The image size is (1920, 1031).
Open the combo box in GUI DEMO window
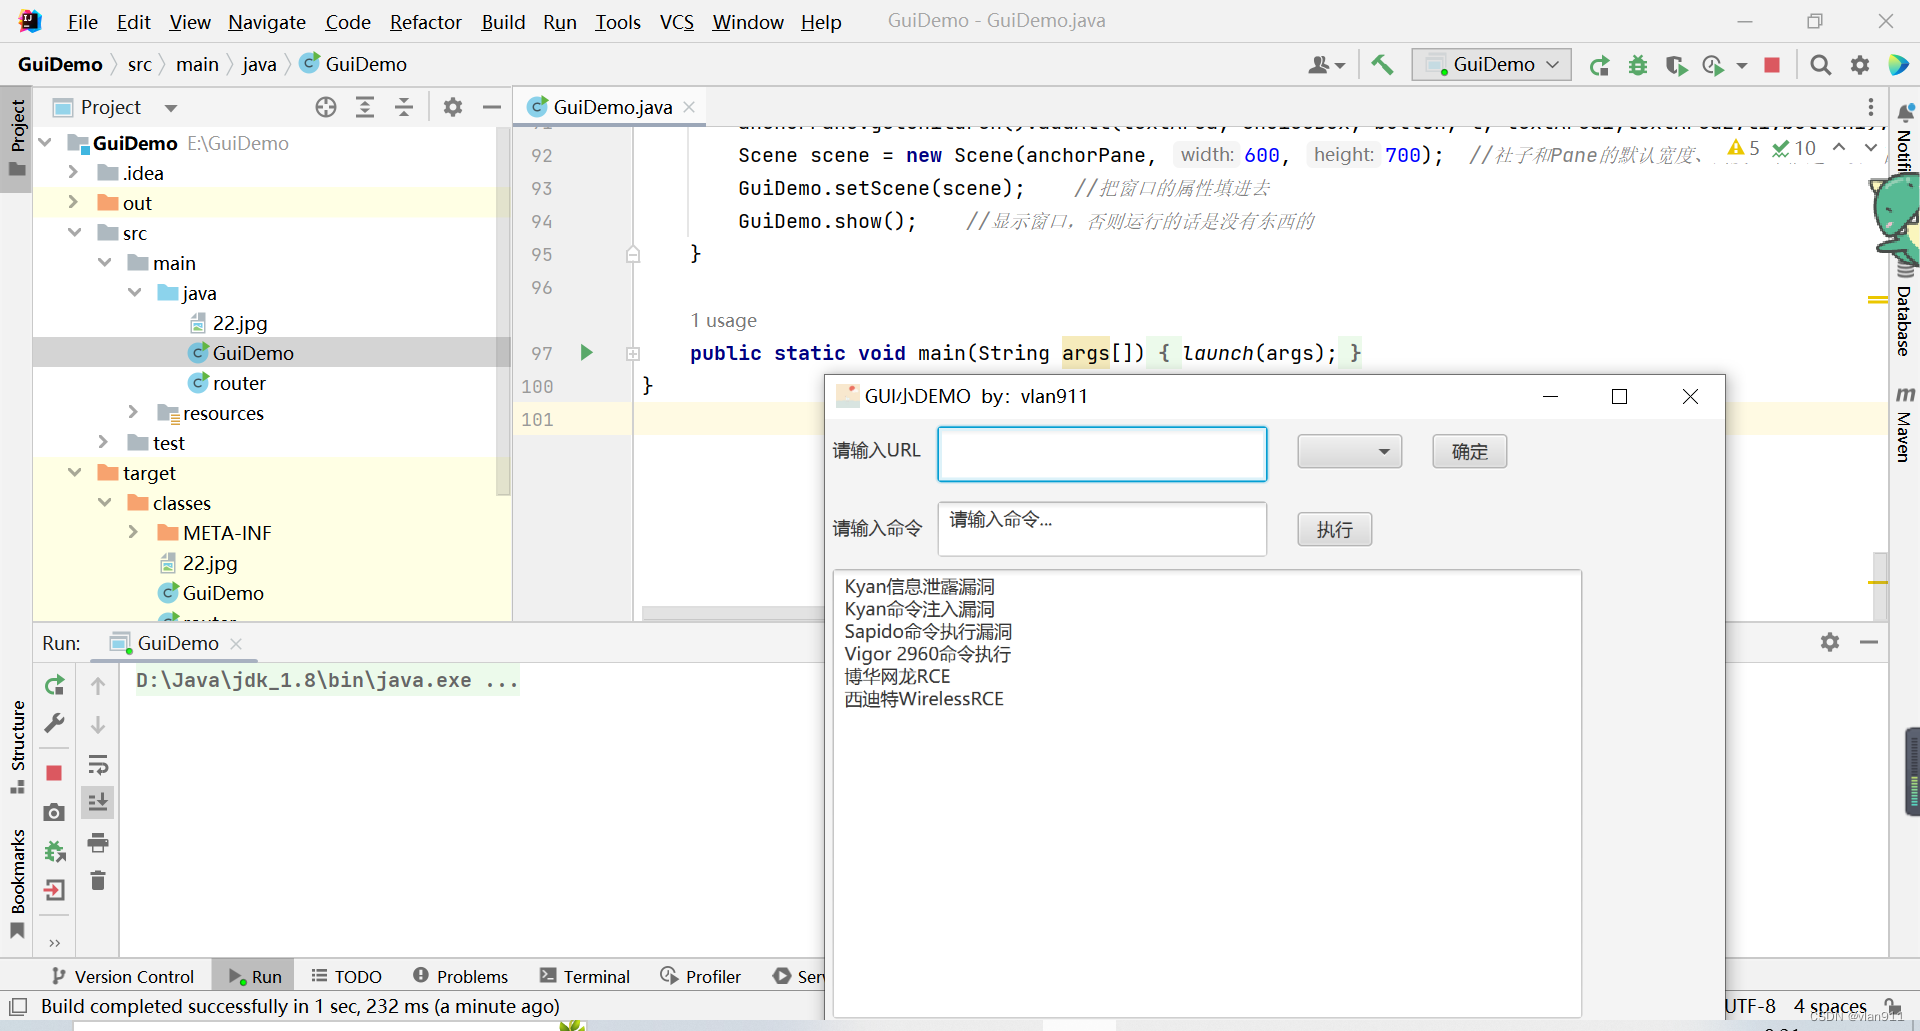[1350, 451]
